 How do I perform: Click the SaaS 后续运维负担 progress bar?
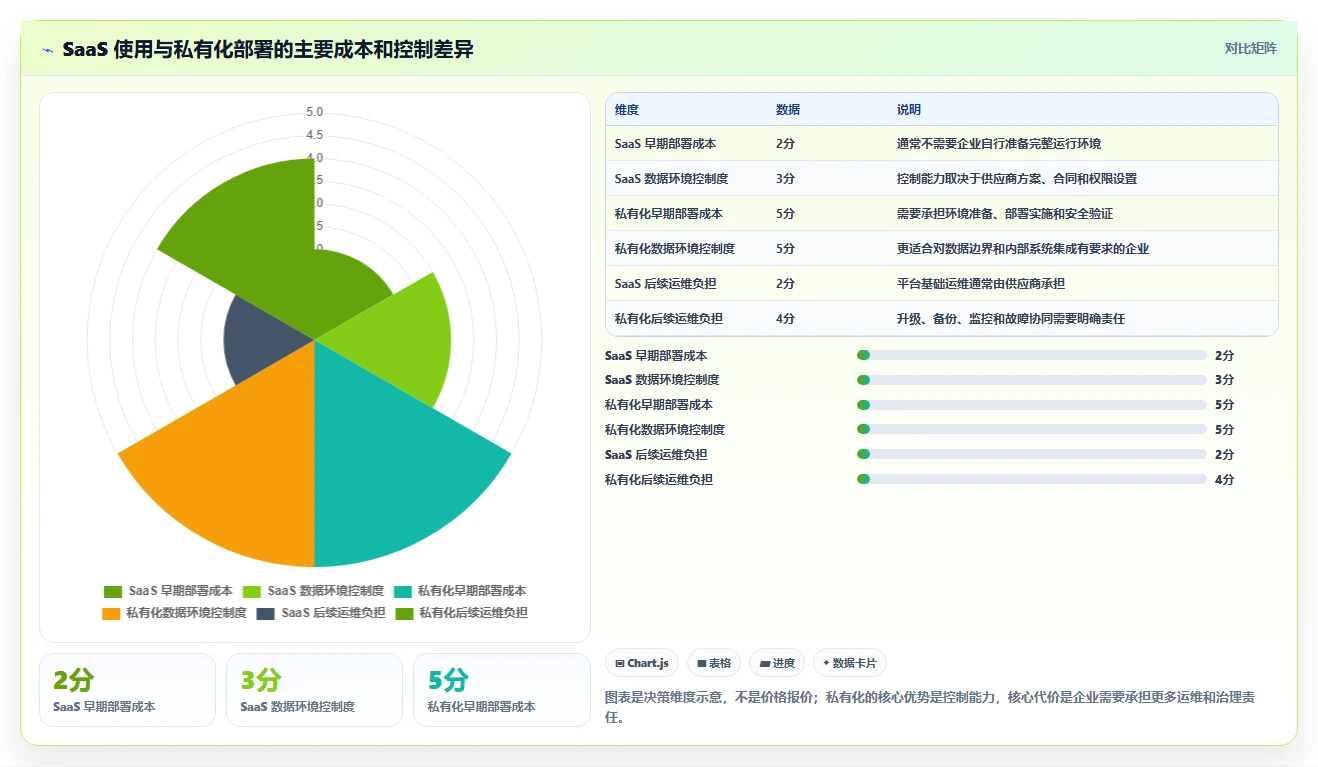pos(1031,455)
